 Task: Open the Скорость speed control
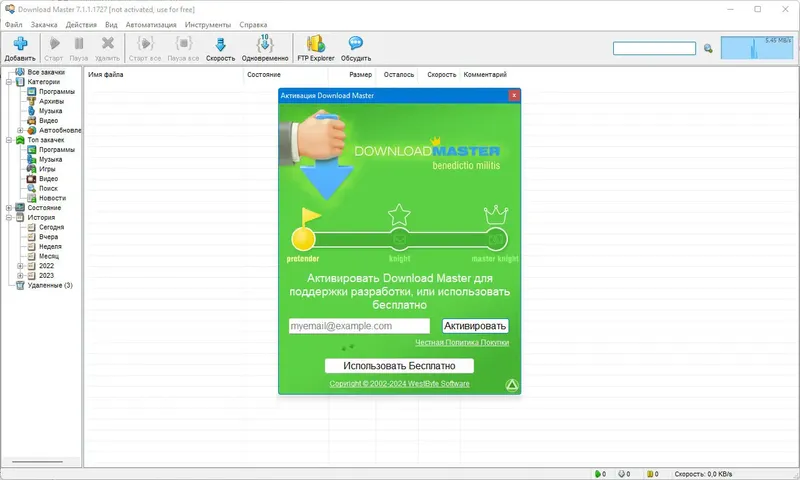(x=220, y=48)
